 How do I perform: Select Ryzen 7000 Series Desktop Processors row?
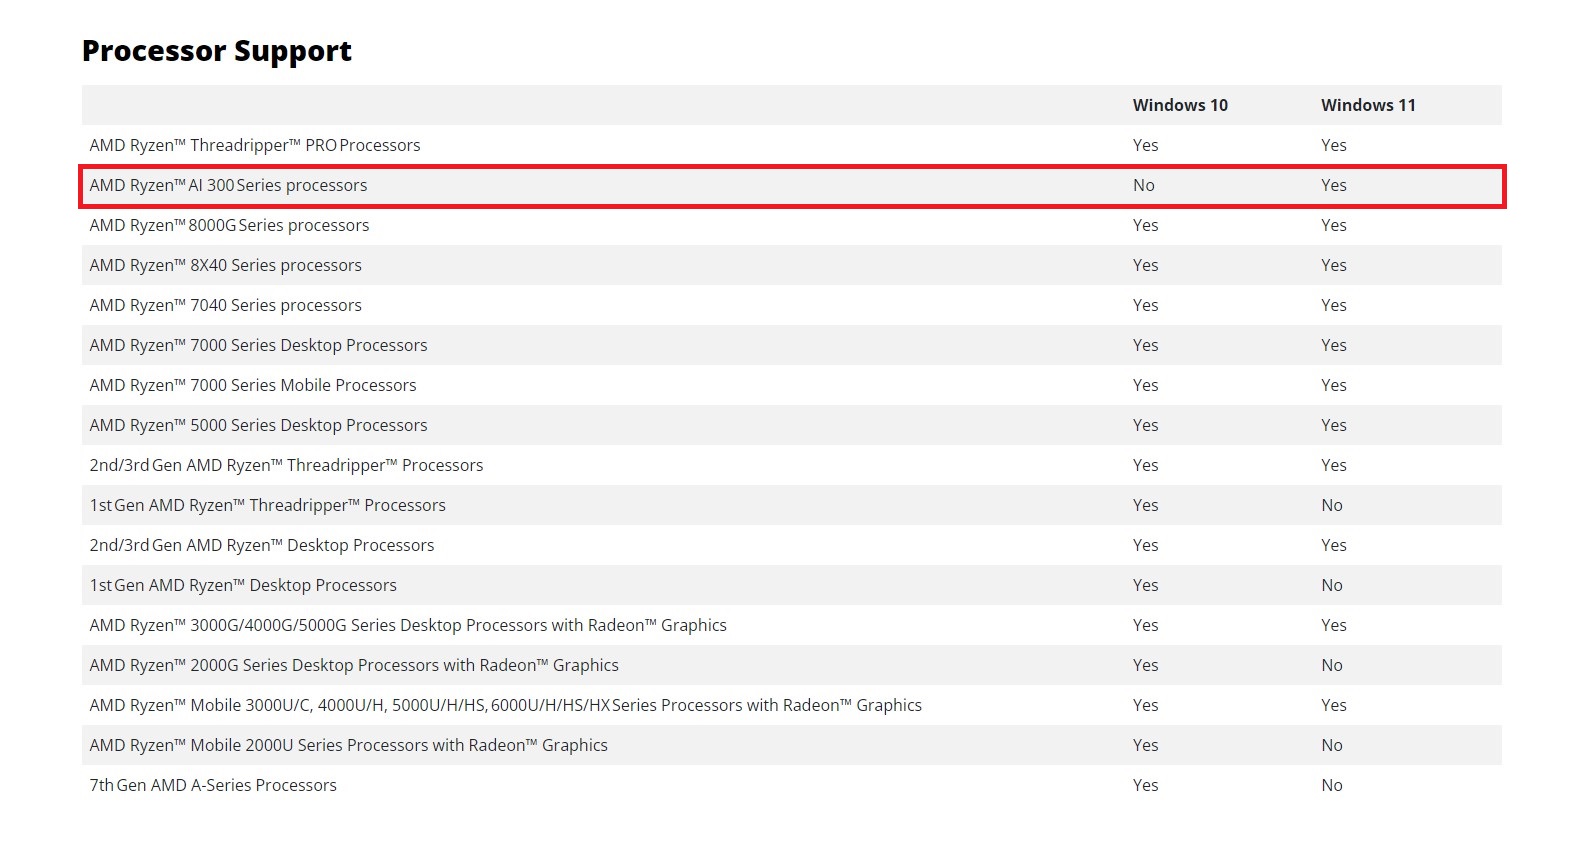coord(792,345)
